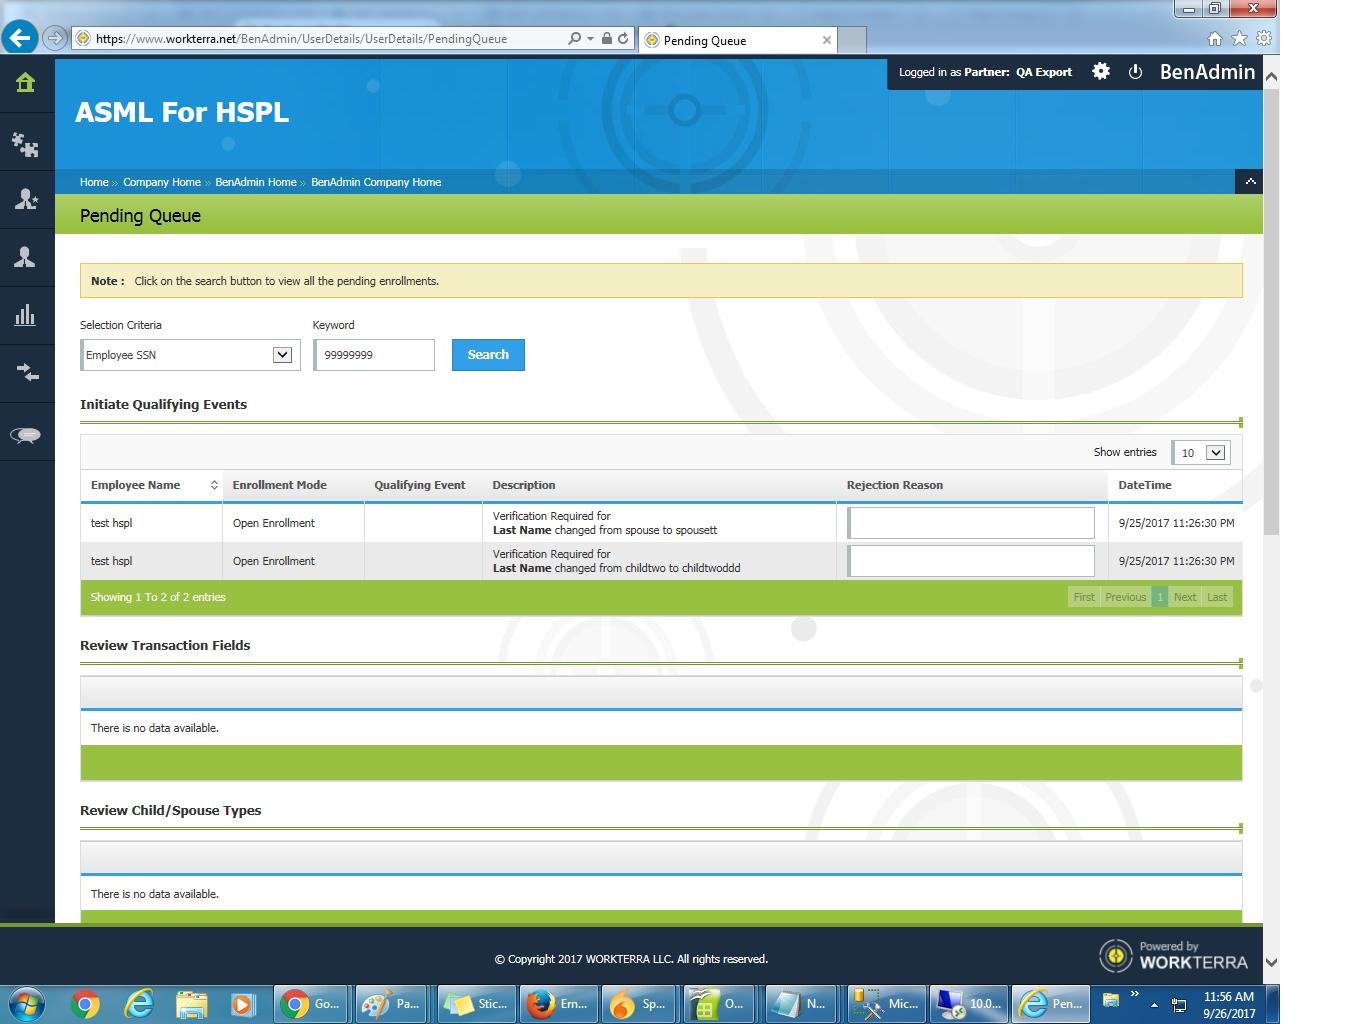This screenshot has width=1358, height=1024.
Task: Open the remote desktop 10.0 taskbar item
Action: pos(968,1004)
